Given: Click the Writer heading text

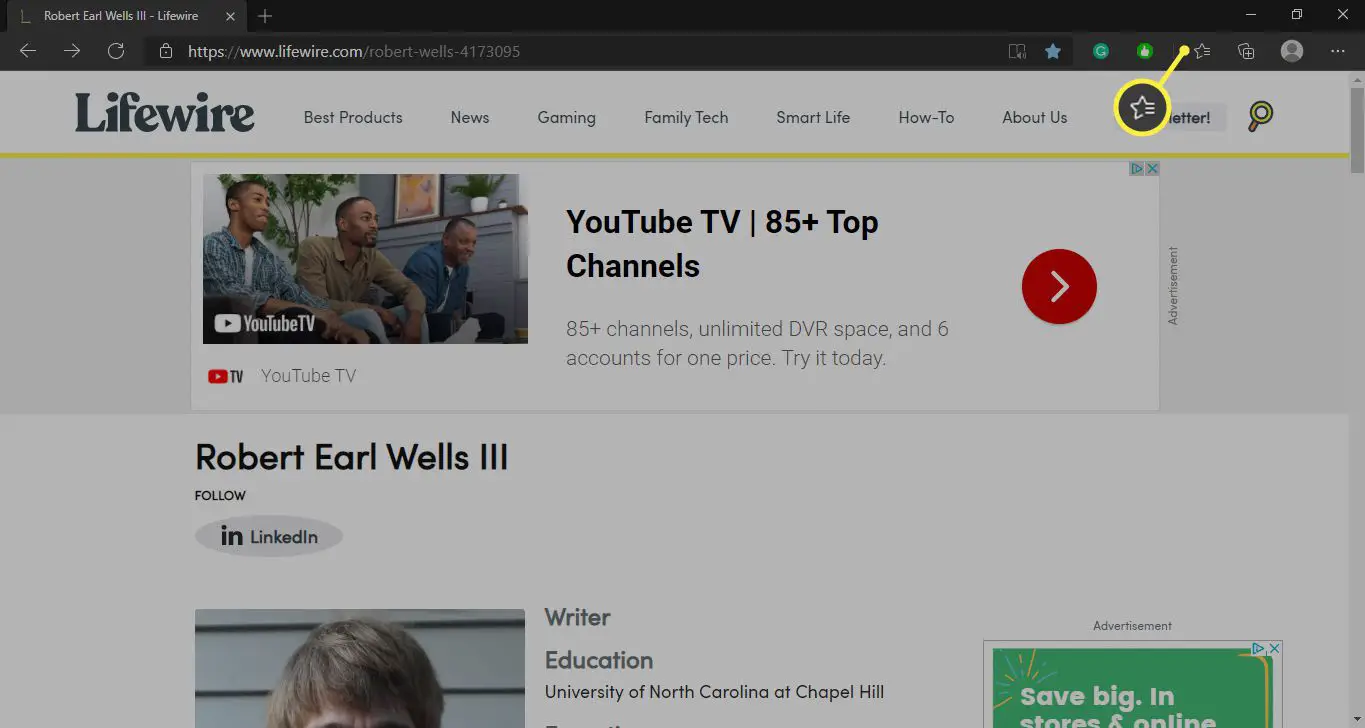Looking at the screenshot, I should pyautogui.click(x=577, y=617).
